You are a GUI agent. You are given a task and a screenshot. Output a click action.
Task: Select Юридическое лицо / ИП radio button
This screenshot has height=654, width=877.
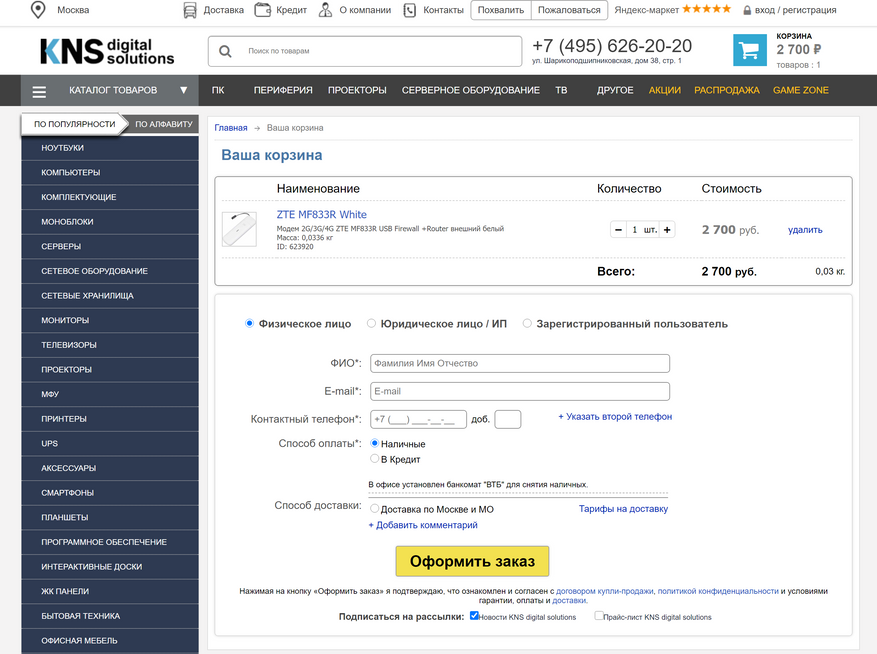372,324
